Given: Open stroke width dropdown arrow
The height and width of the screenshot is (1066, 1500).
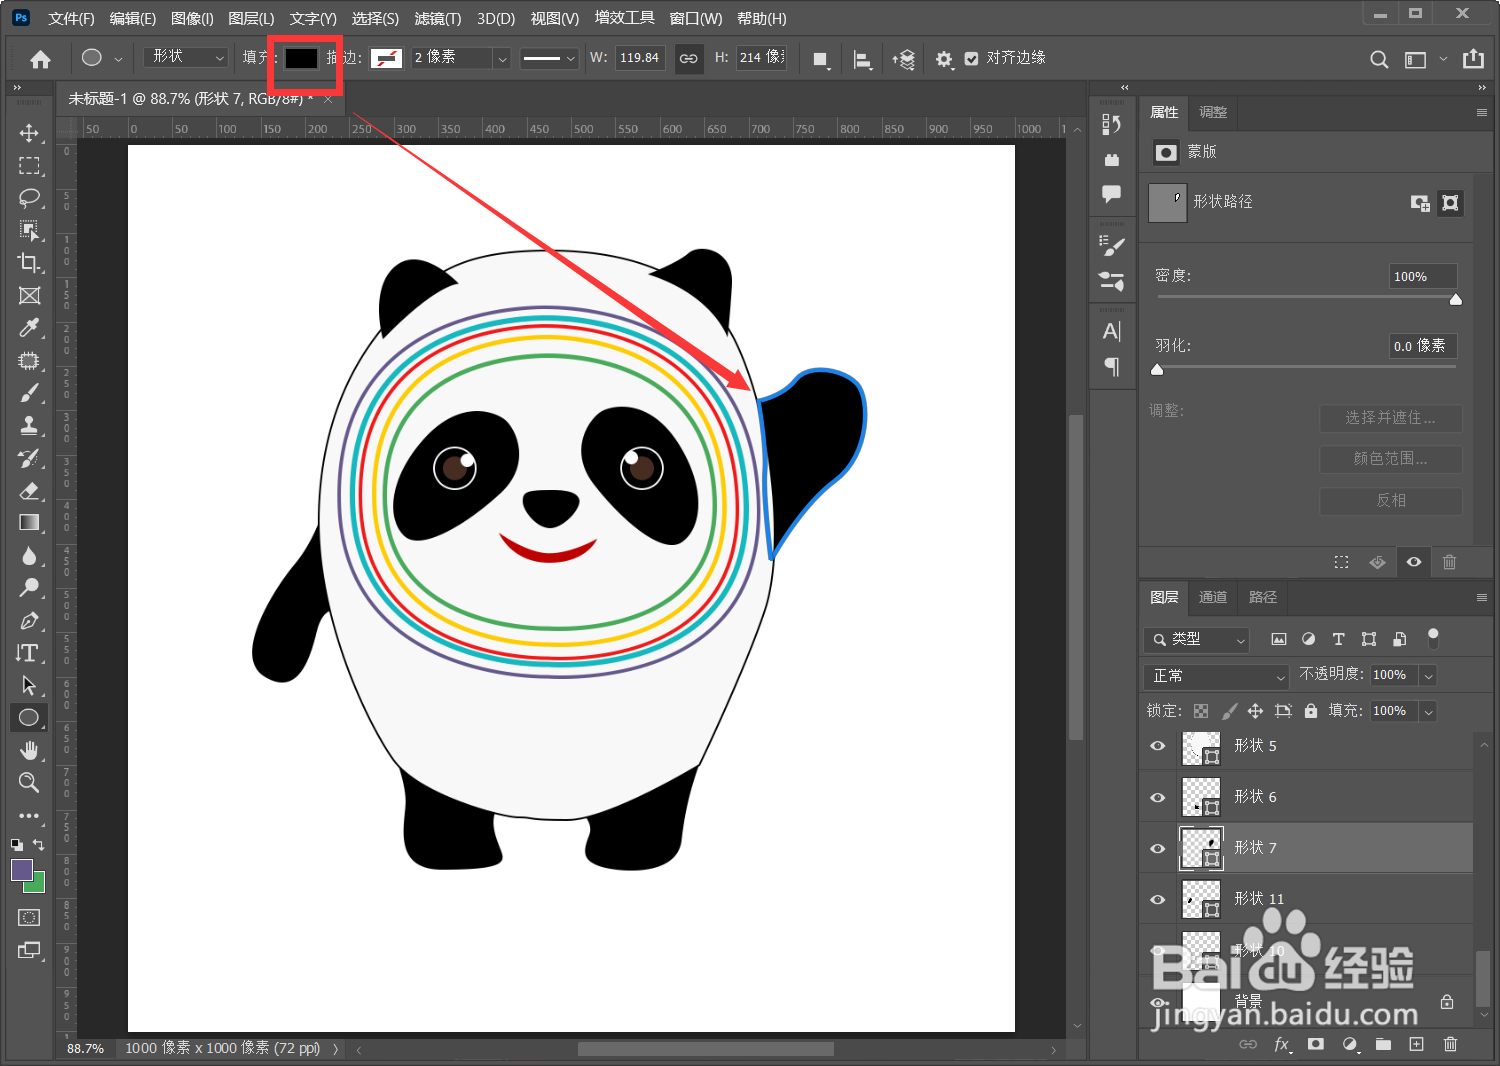Looking at the screenshot, I should coord(502,58).
